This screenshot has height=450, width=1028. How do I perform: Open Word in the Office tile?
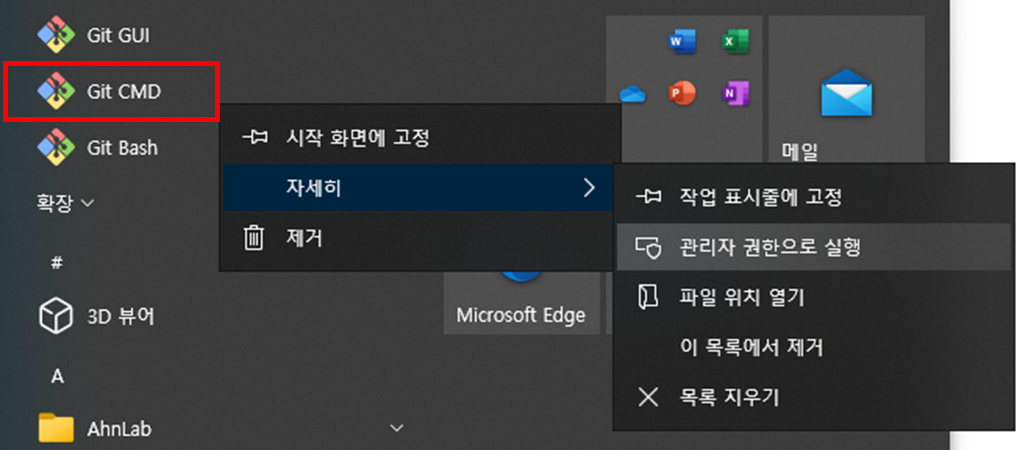pos(682,42)
